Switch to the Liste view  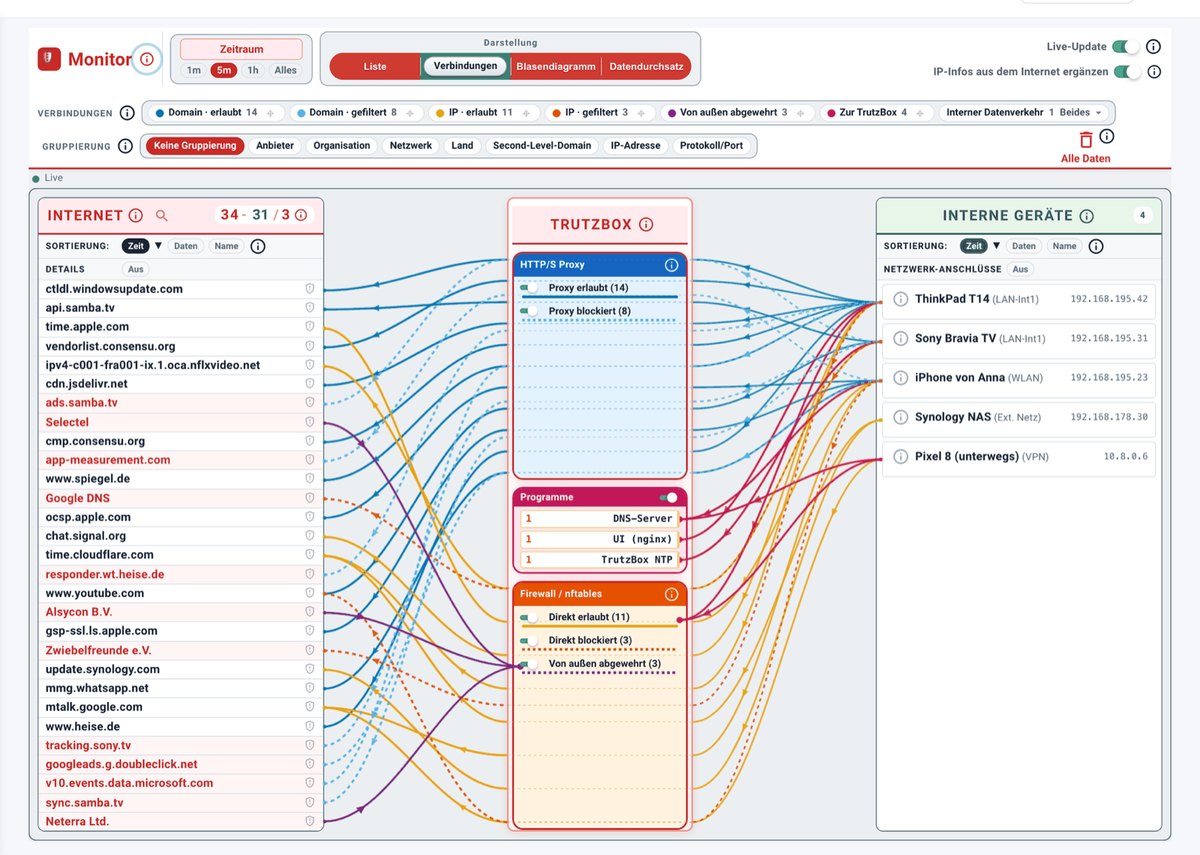[x=375, y=67]
